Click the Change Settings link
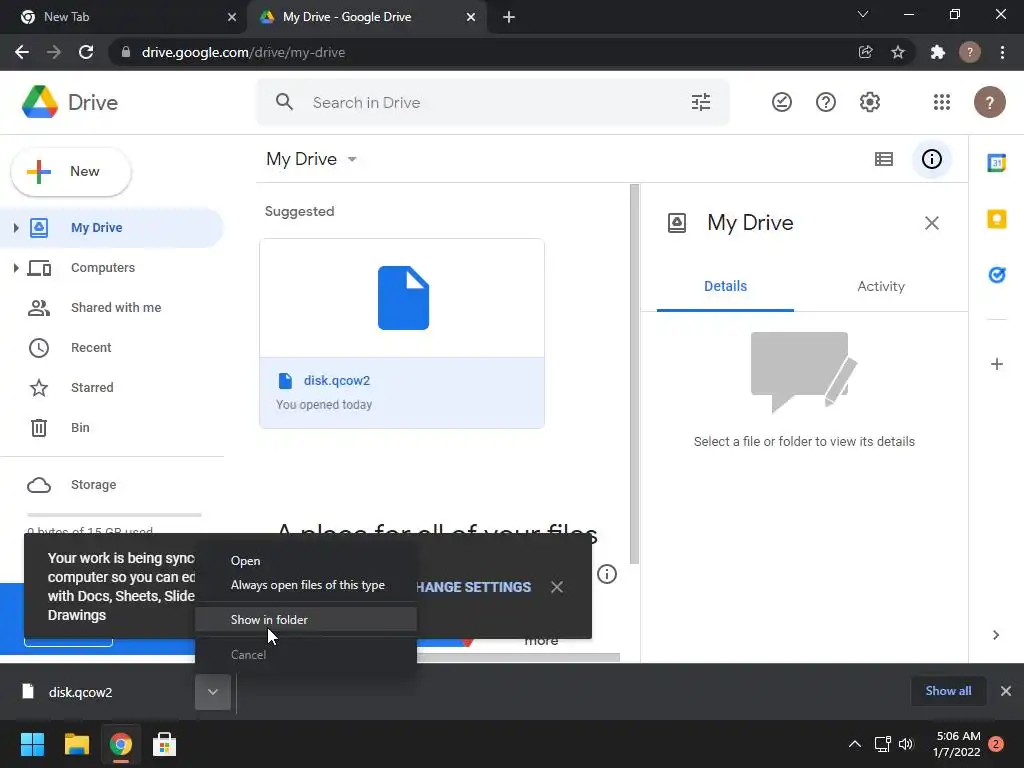The image size is (1024, 768). tap(473, 586)
